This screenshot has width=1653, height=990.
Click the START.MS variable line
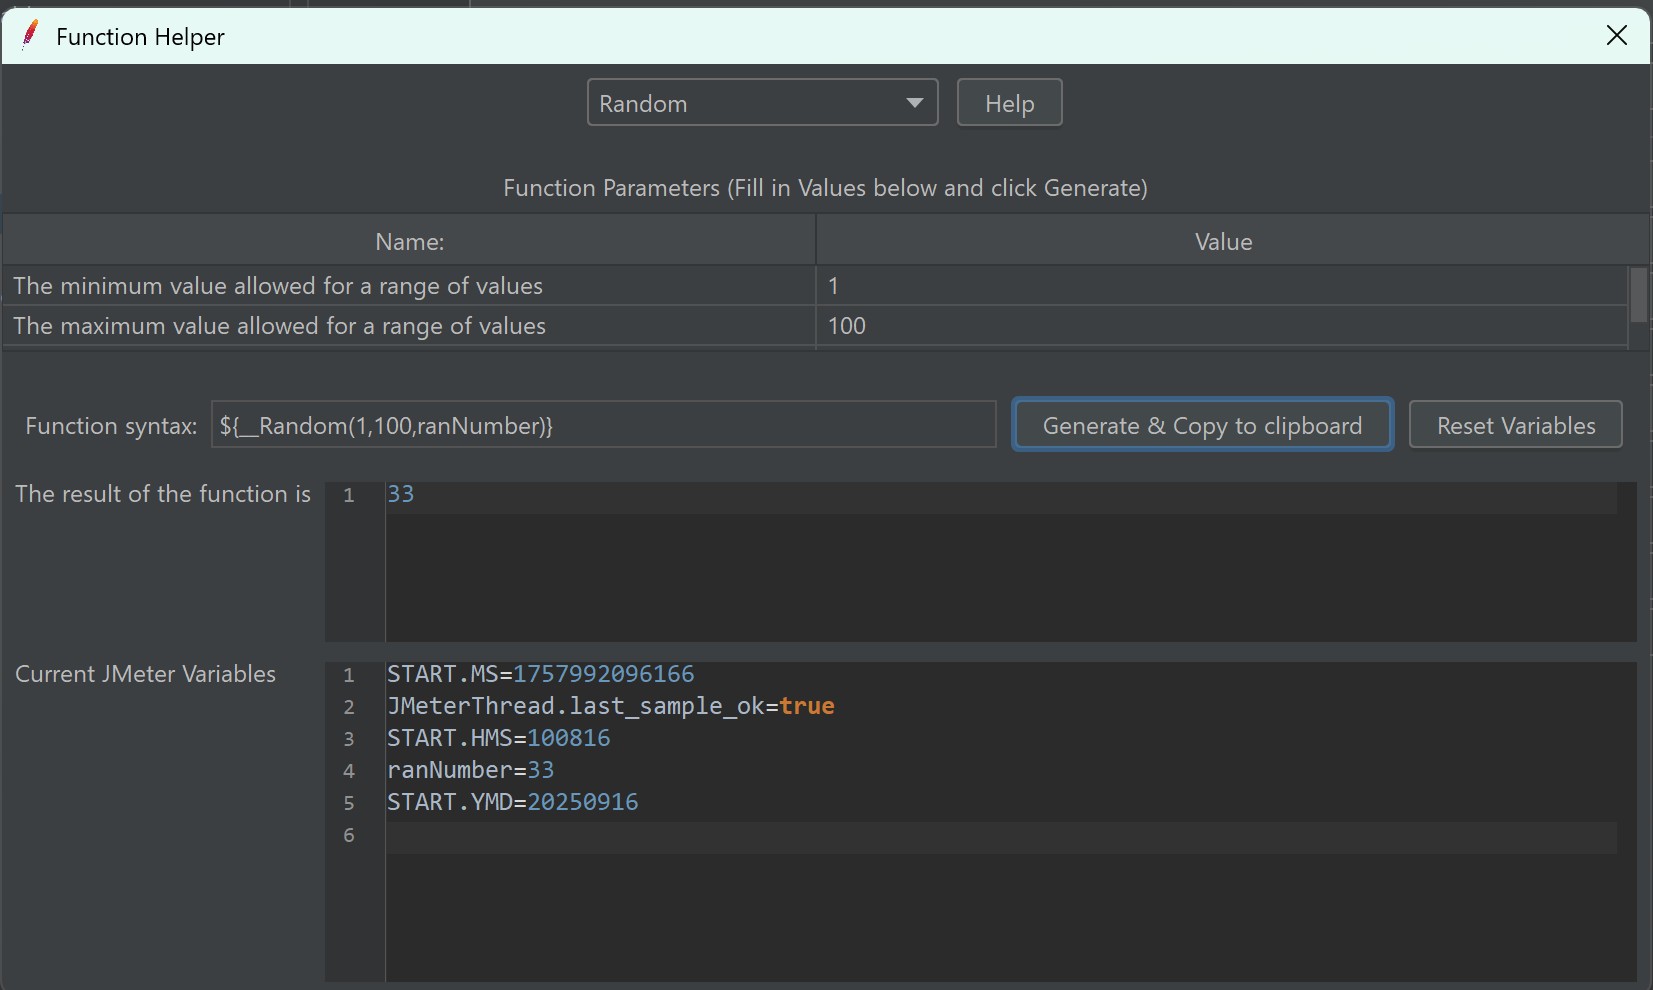coord(540,674)
